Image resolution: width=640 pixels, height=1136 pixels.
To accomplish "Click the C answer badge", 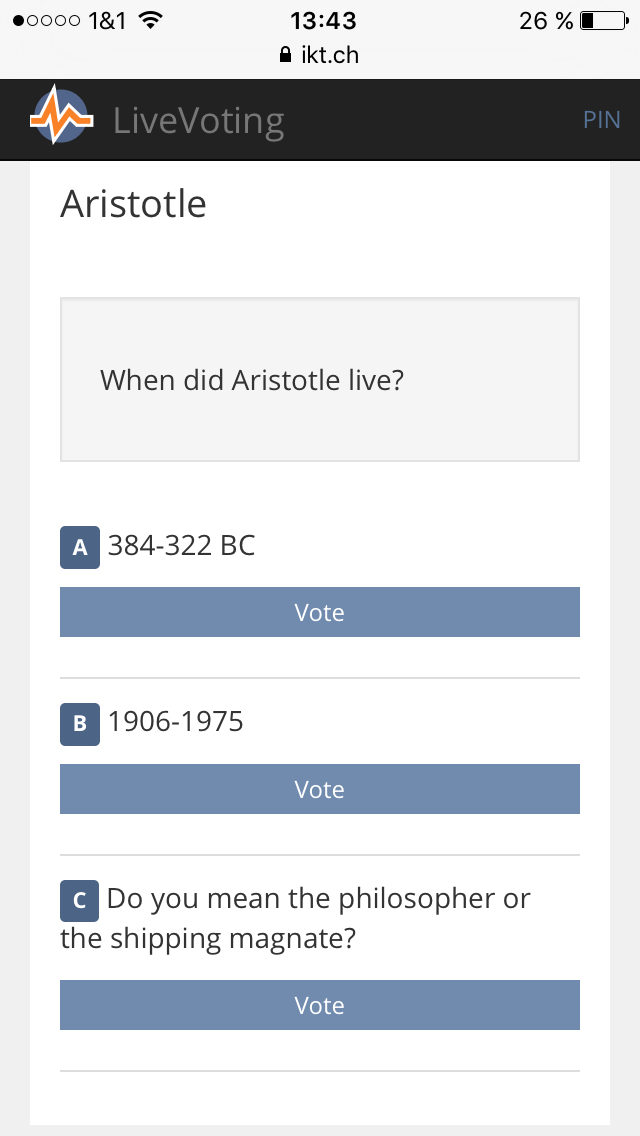I will coord(80,901).
